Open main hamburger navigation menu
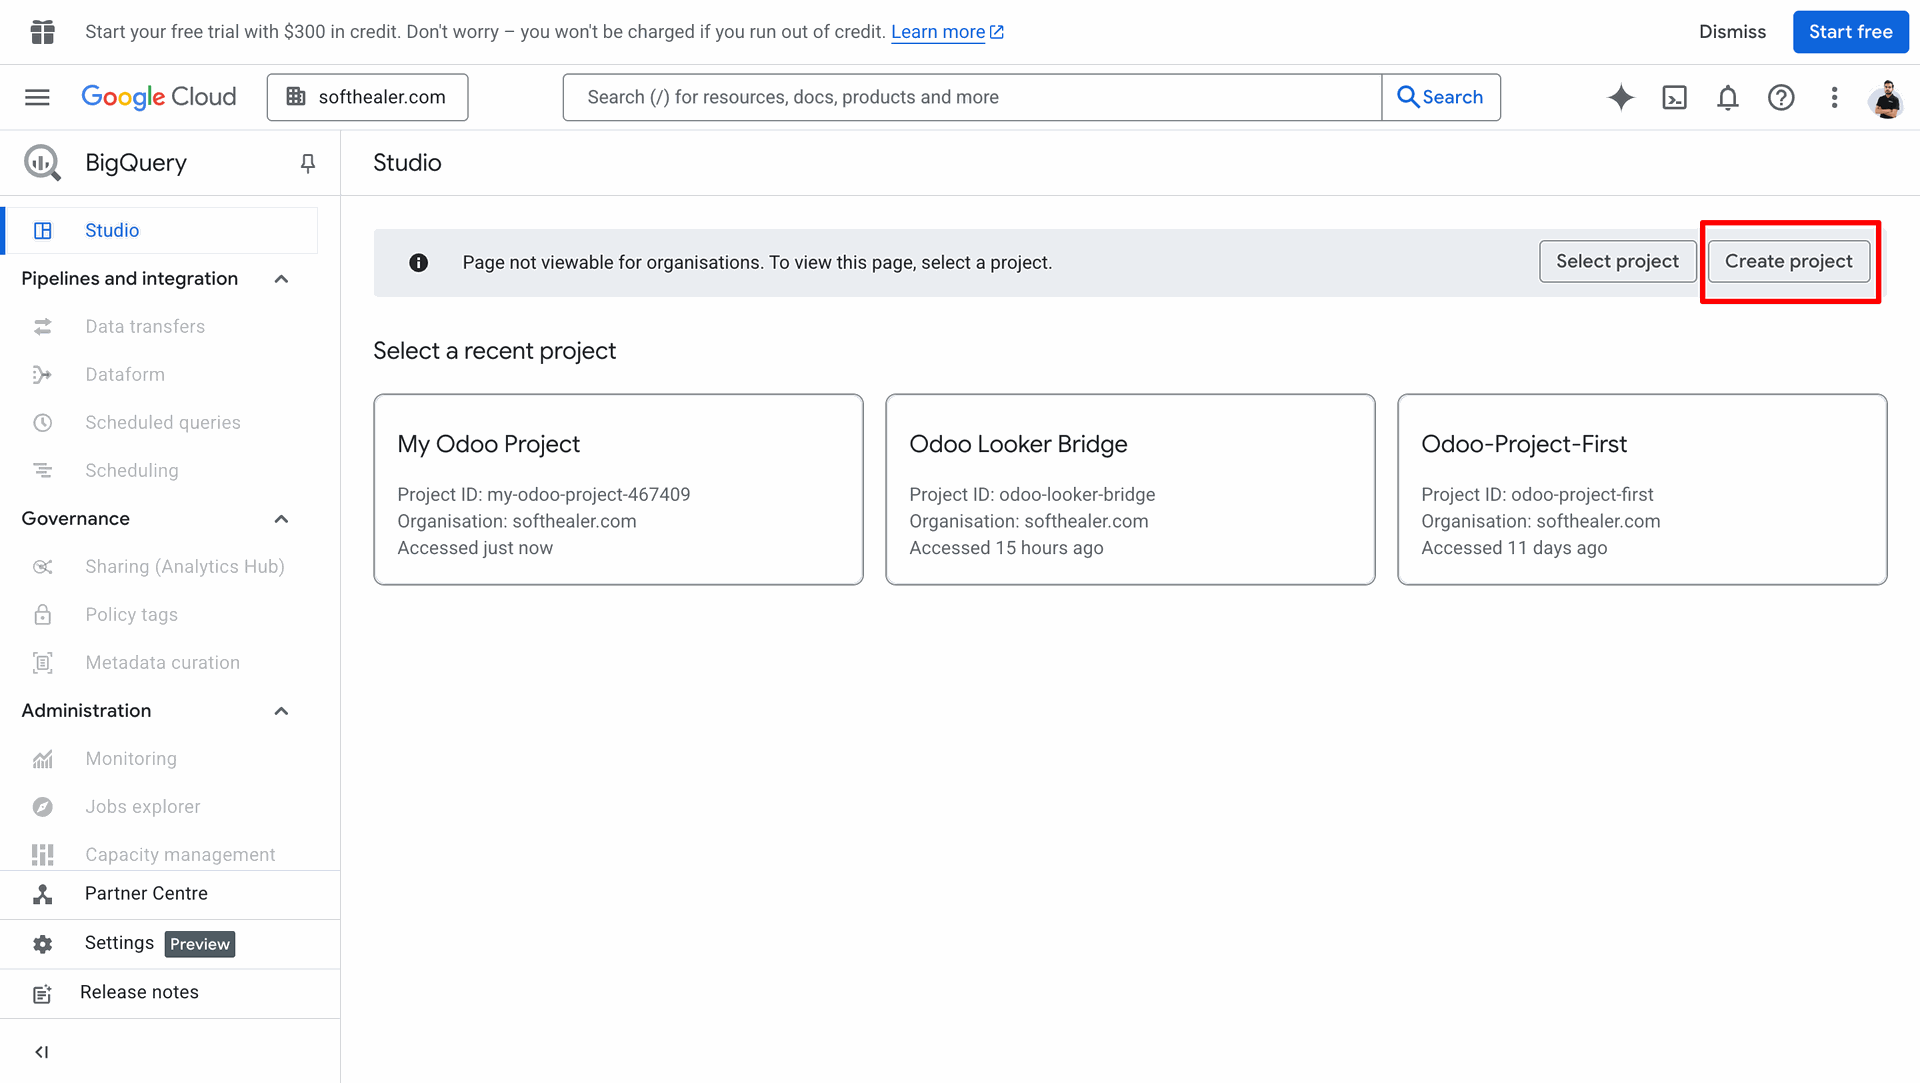1920x1083 pixels. tap(37, 97)
